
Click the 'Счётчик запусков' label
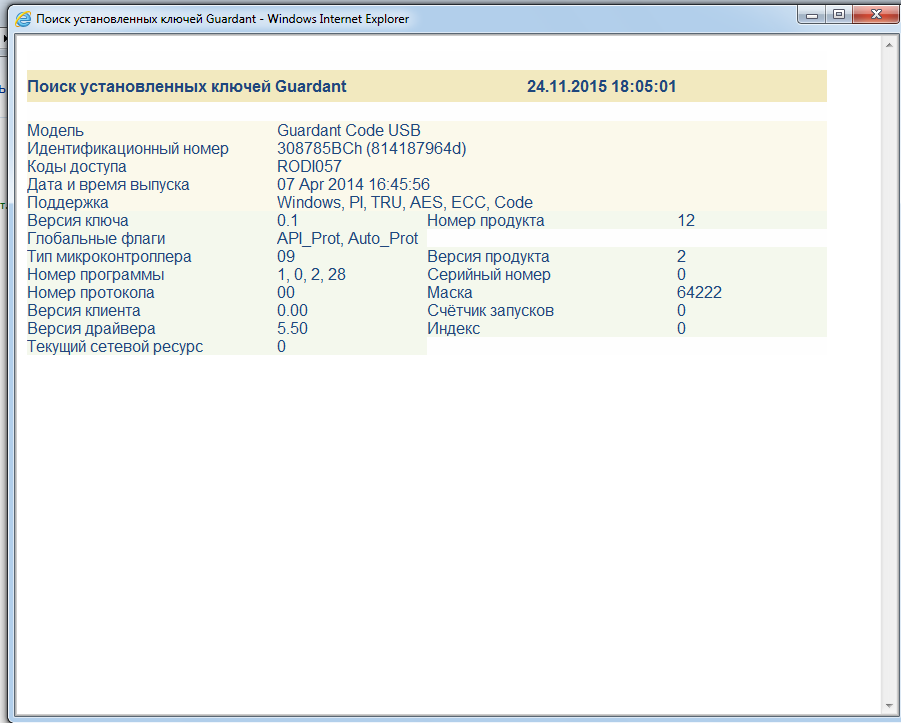pos(491,311)
